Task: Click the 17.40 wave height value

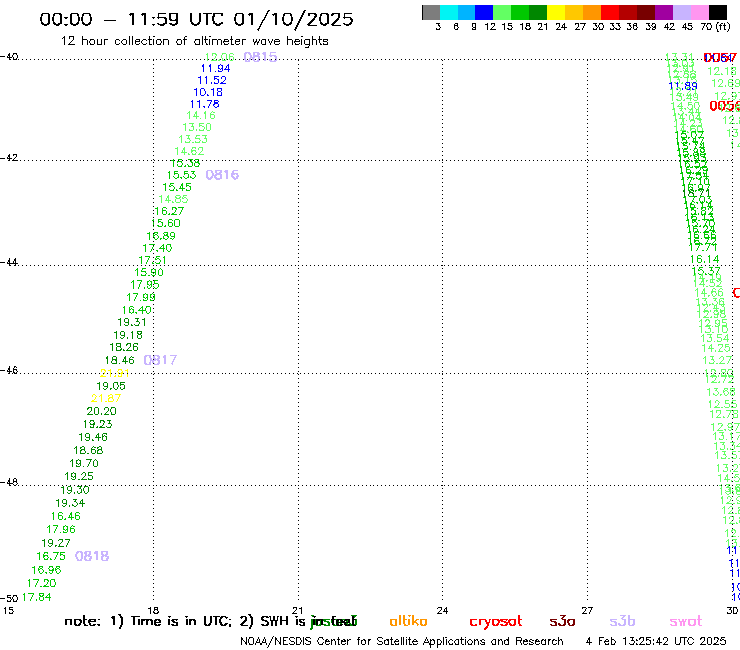Action: tap(157, 248)
